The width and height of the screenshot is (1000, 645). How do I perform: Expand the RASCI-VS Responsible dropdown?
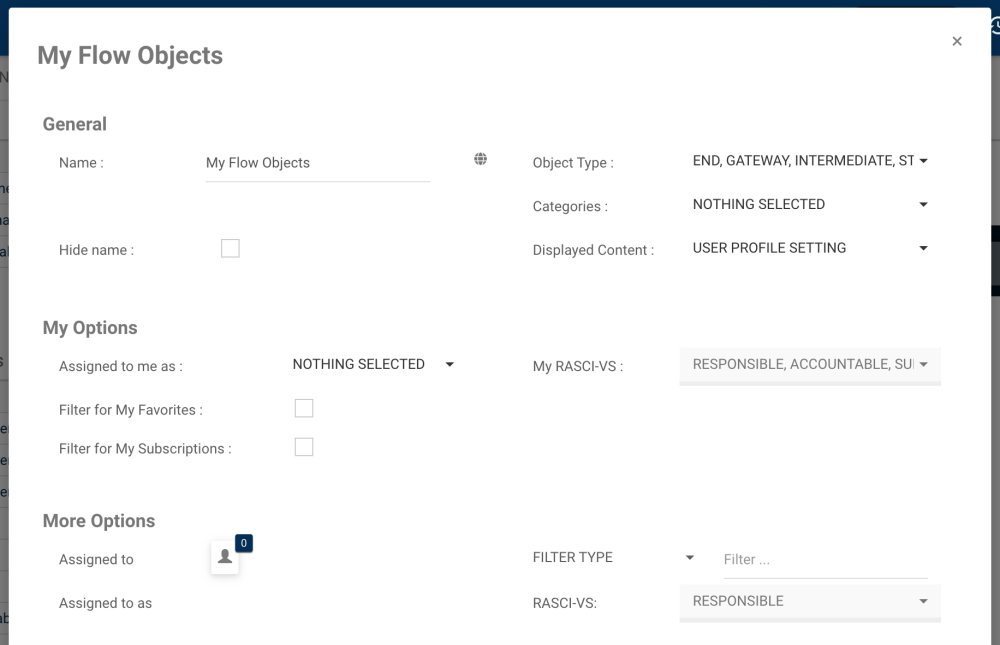[x=809, y=602]
